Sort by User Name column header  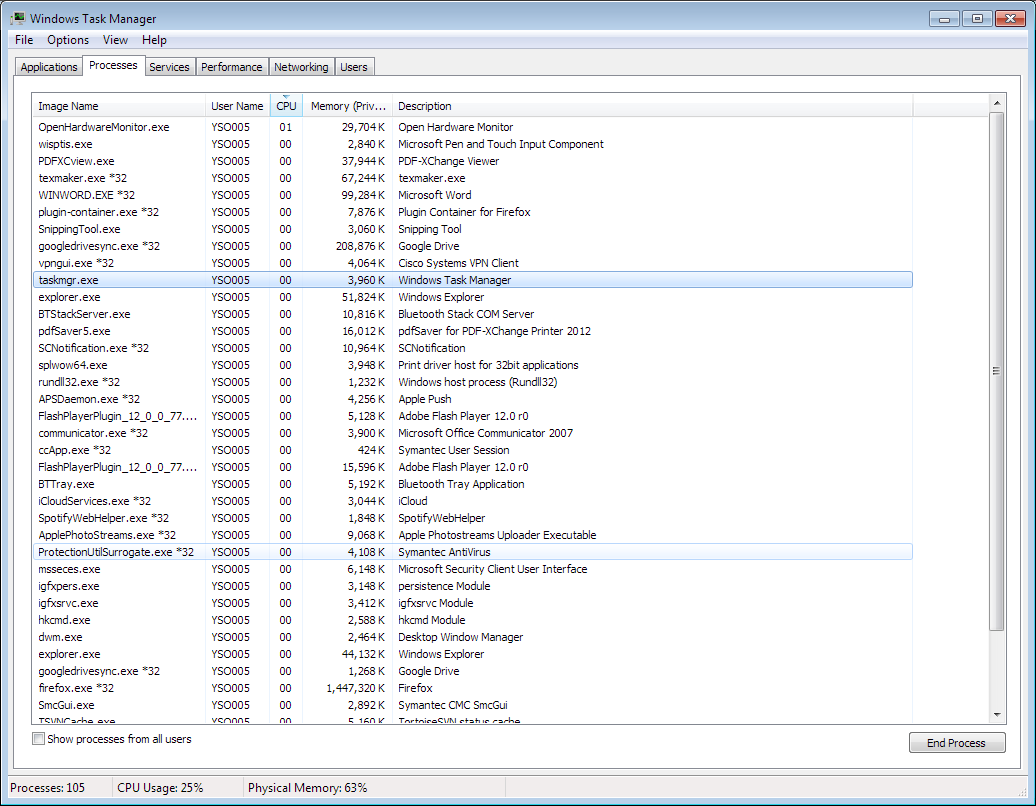(x=237, y=106)
